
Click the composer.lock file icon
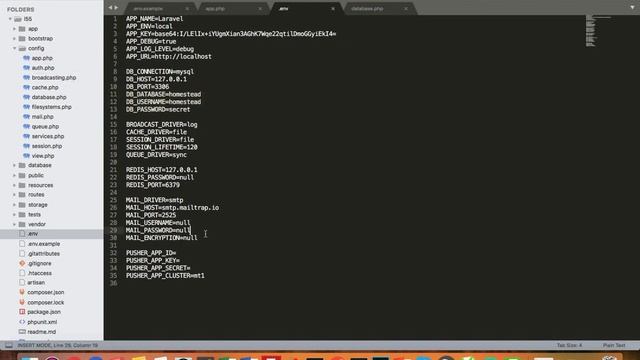(22, 302)
